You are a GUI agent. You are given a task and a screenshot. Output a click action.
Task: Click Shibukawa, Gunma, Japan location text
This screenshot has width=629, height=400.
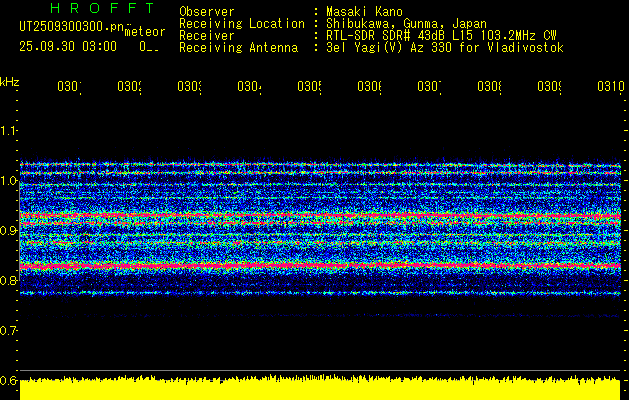click(406, 24)
